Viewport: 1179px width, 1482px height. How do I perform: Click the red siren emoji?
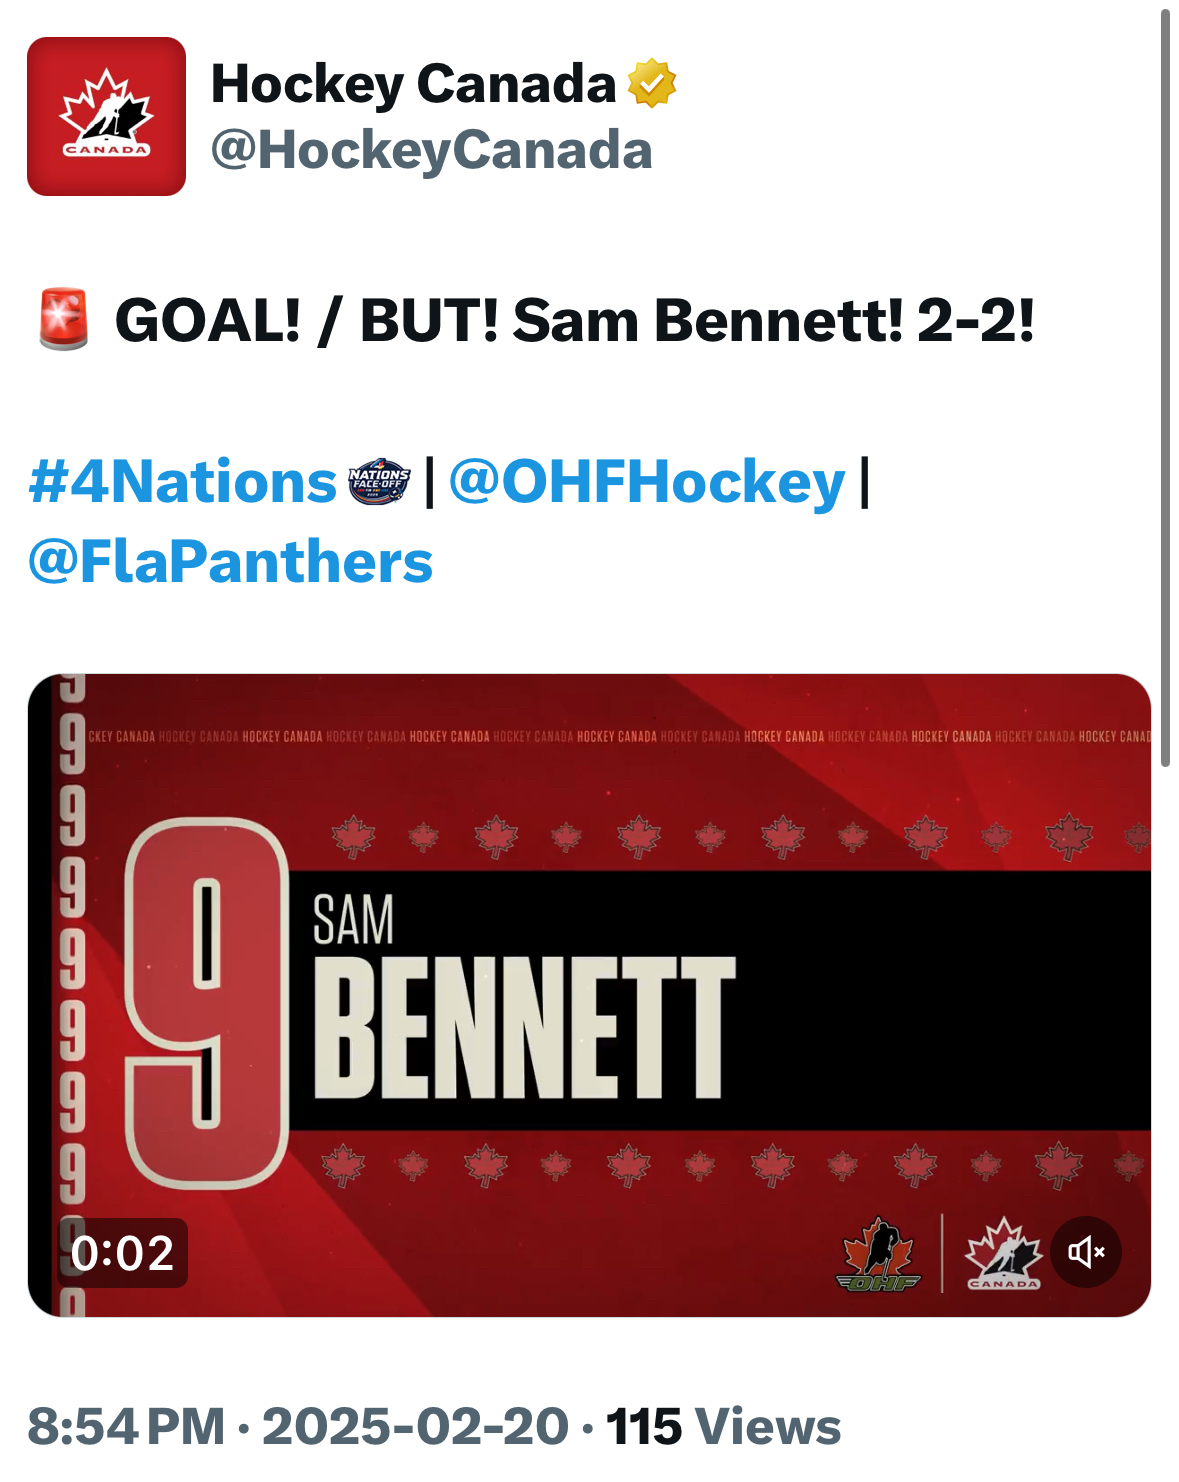63,320
